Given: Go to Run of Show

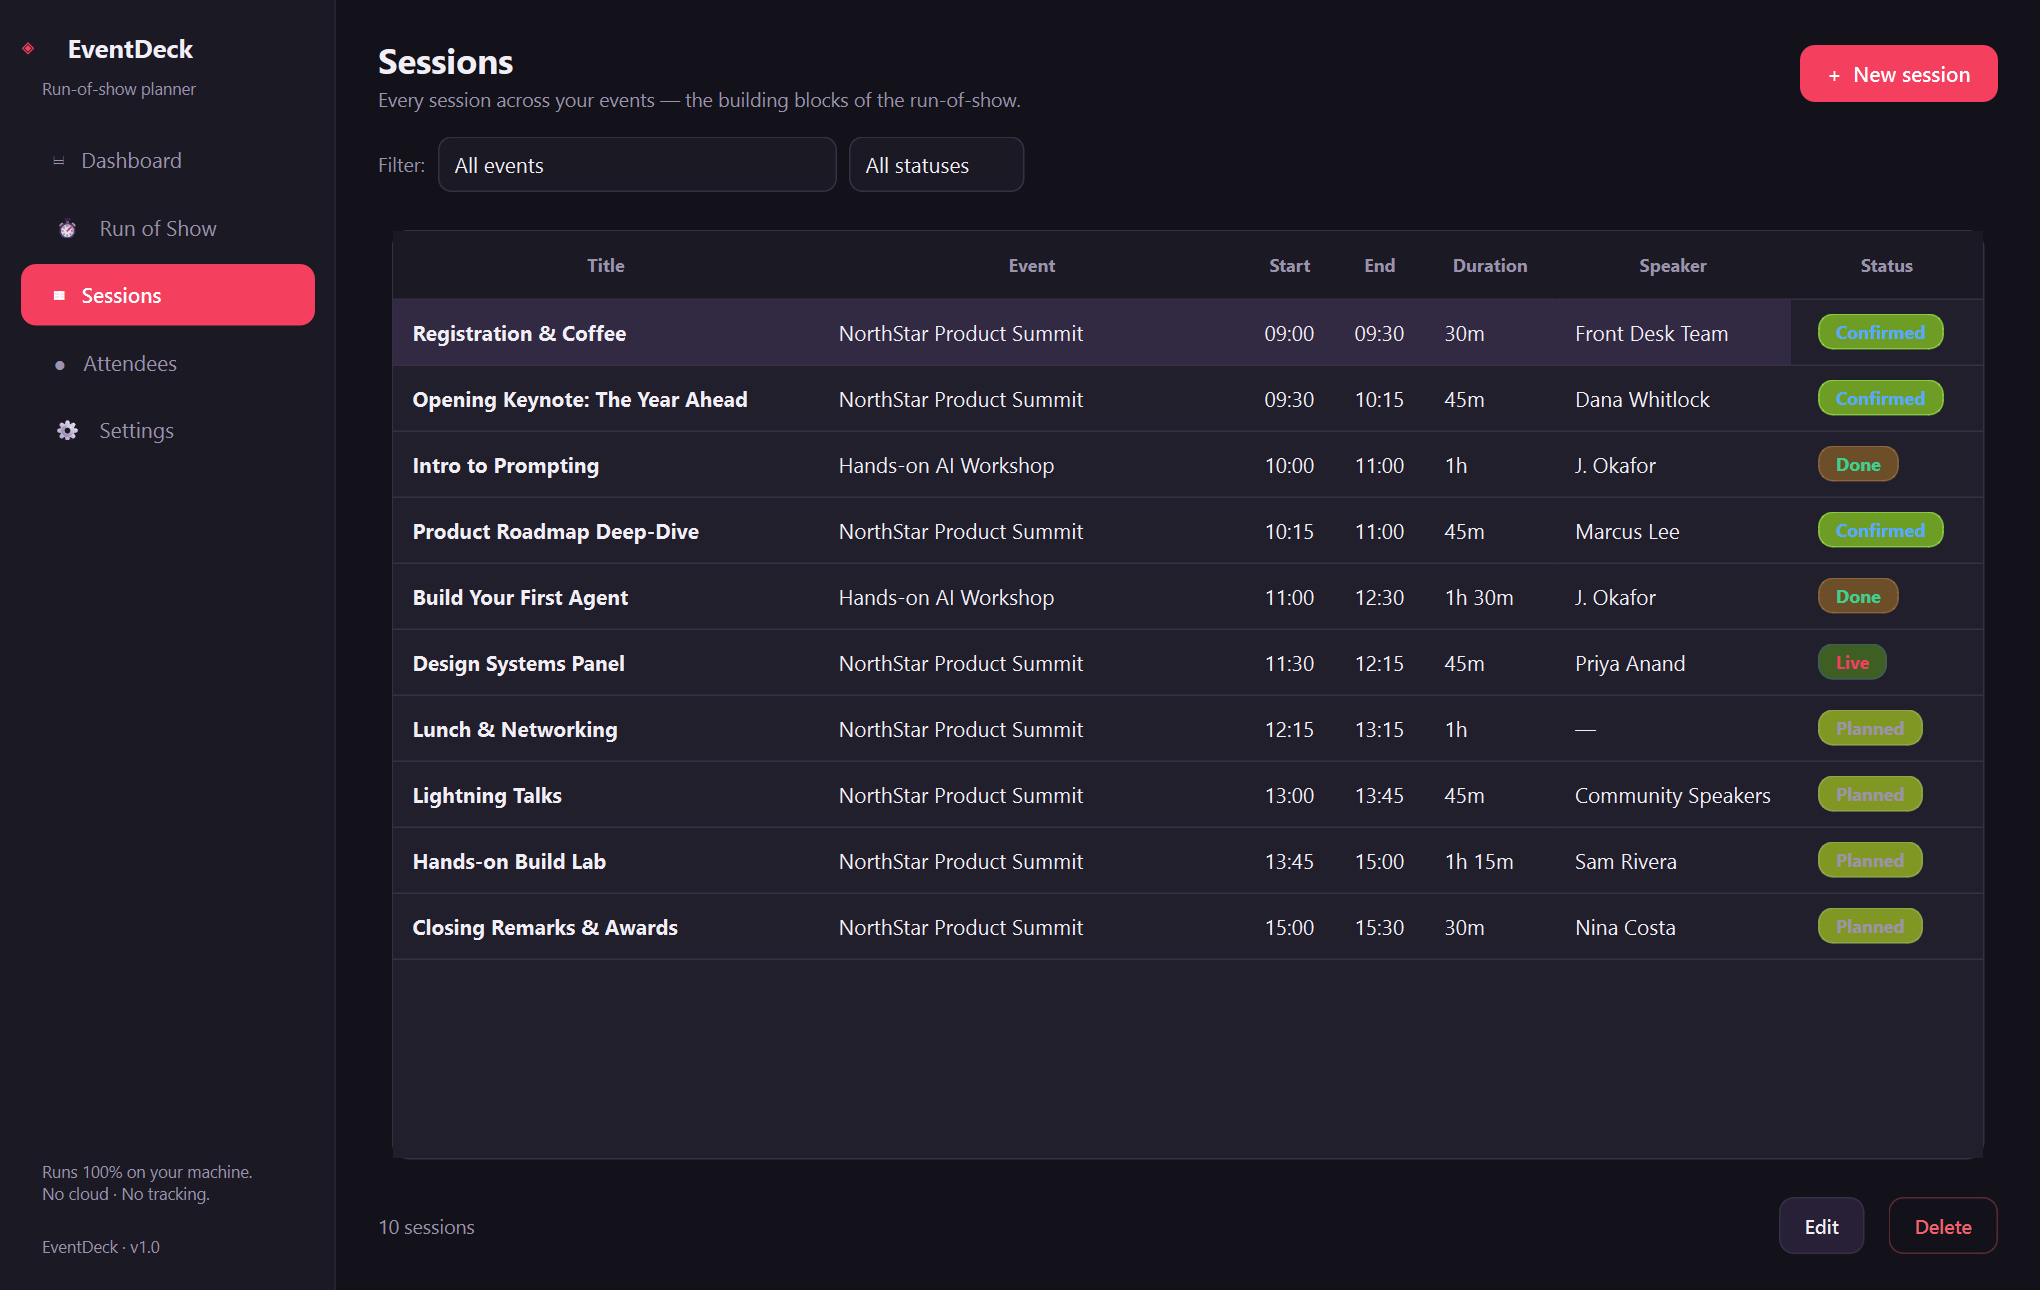Looking at the screenshot, I should (168, 229).
